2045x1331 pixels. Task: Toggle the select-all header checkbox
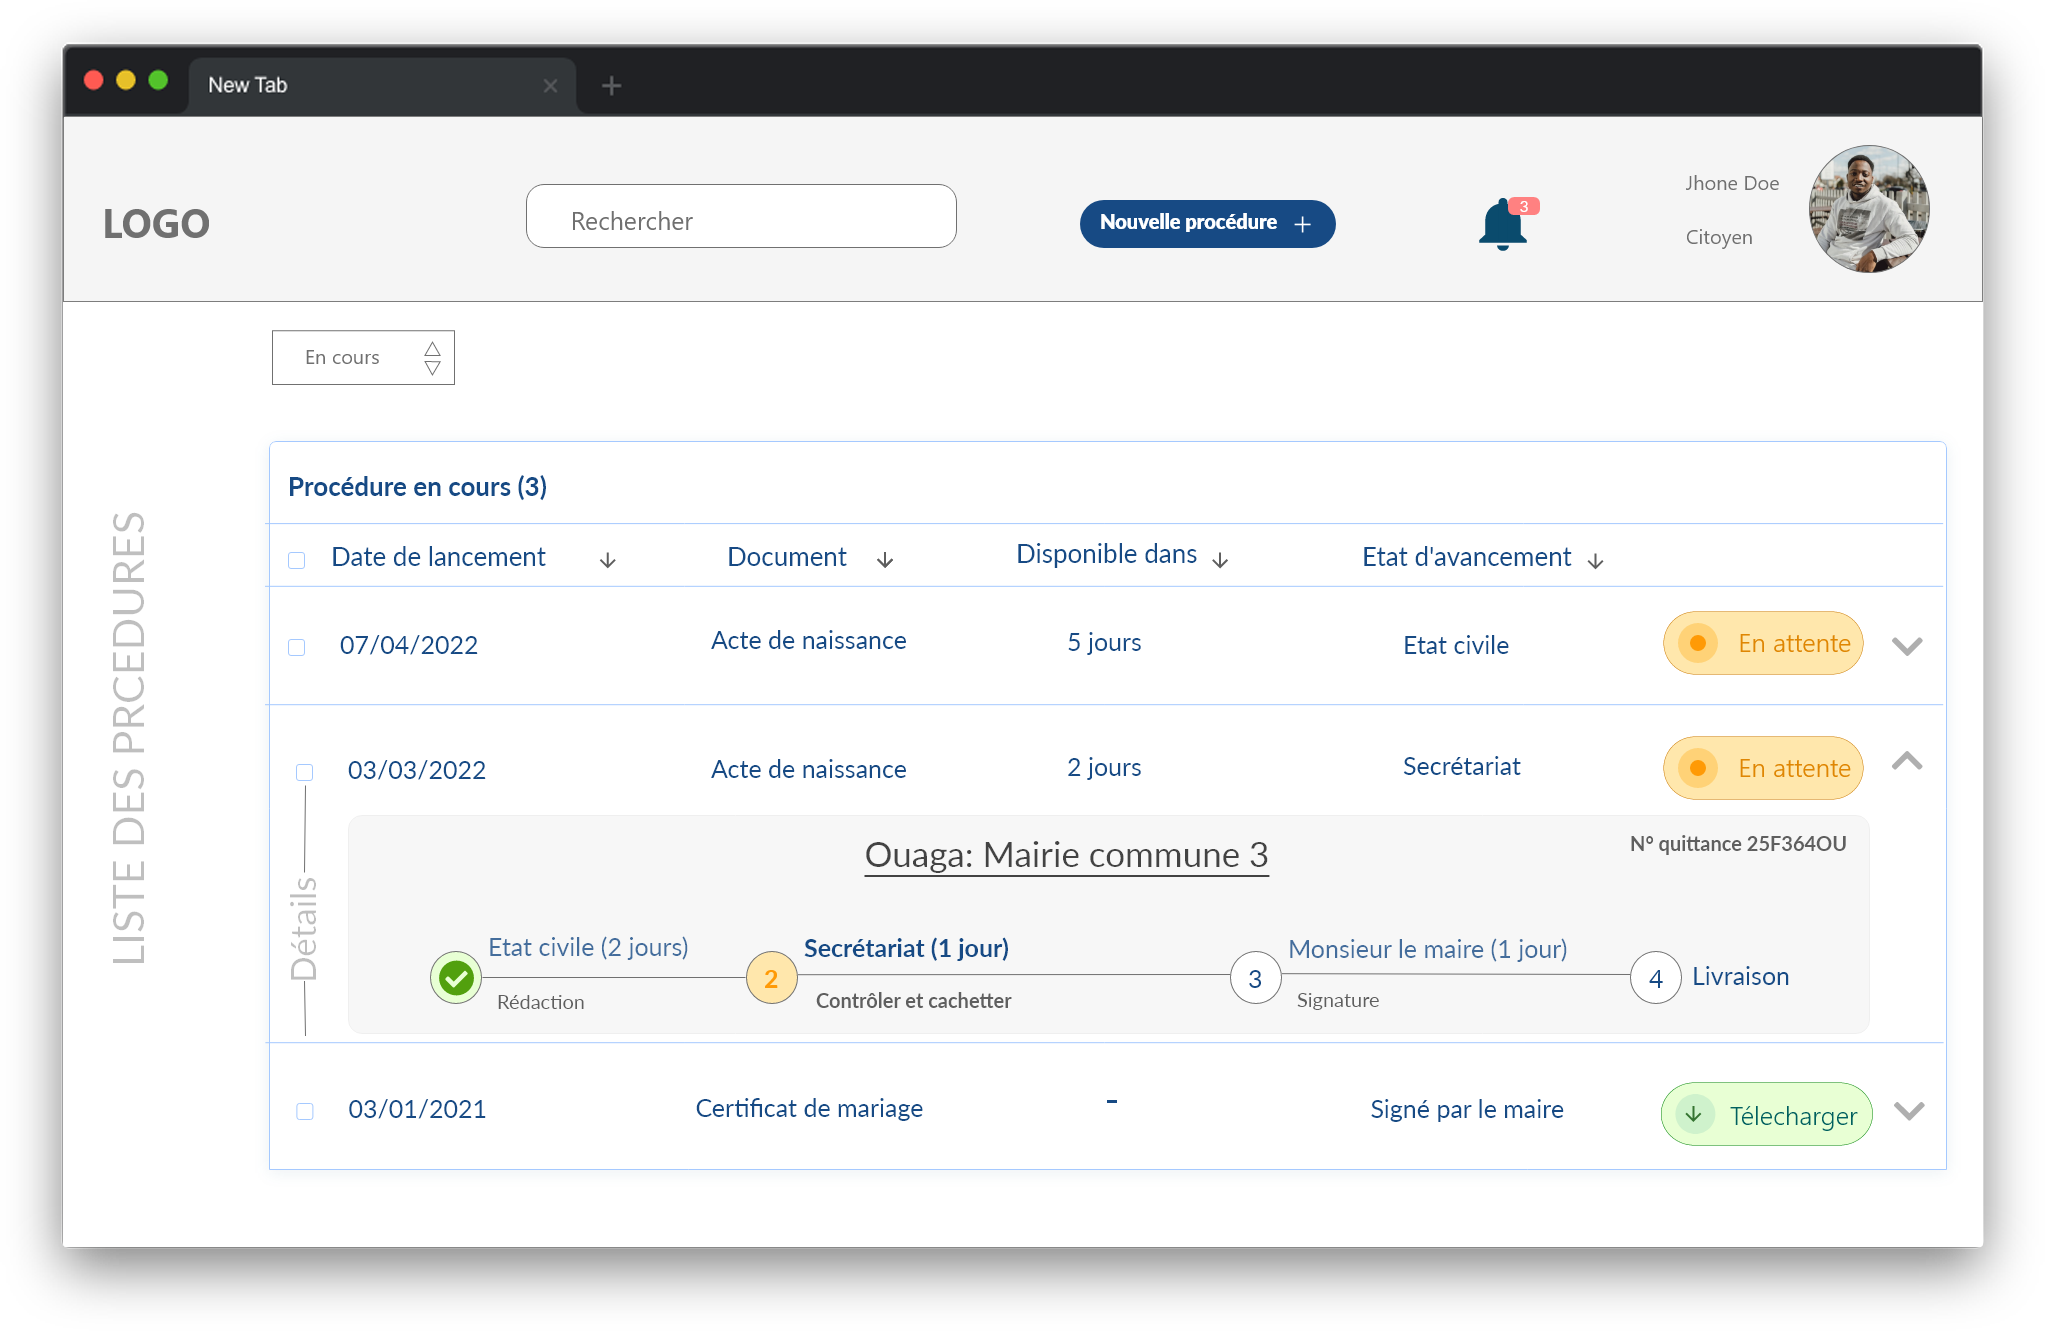297,560
